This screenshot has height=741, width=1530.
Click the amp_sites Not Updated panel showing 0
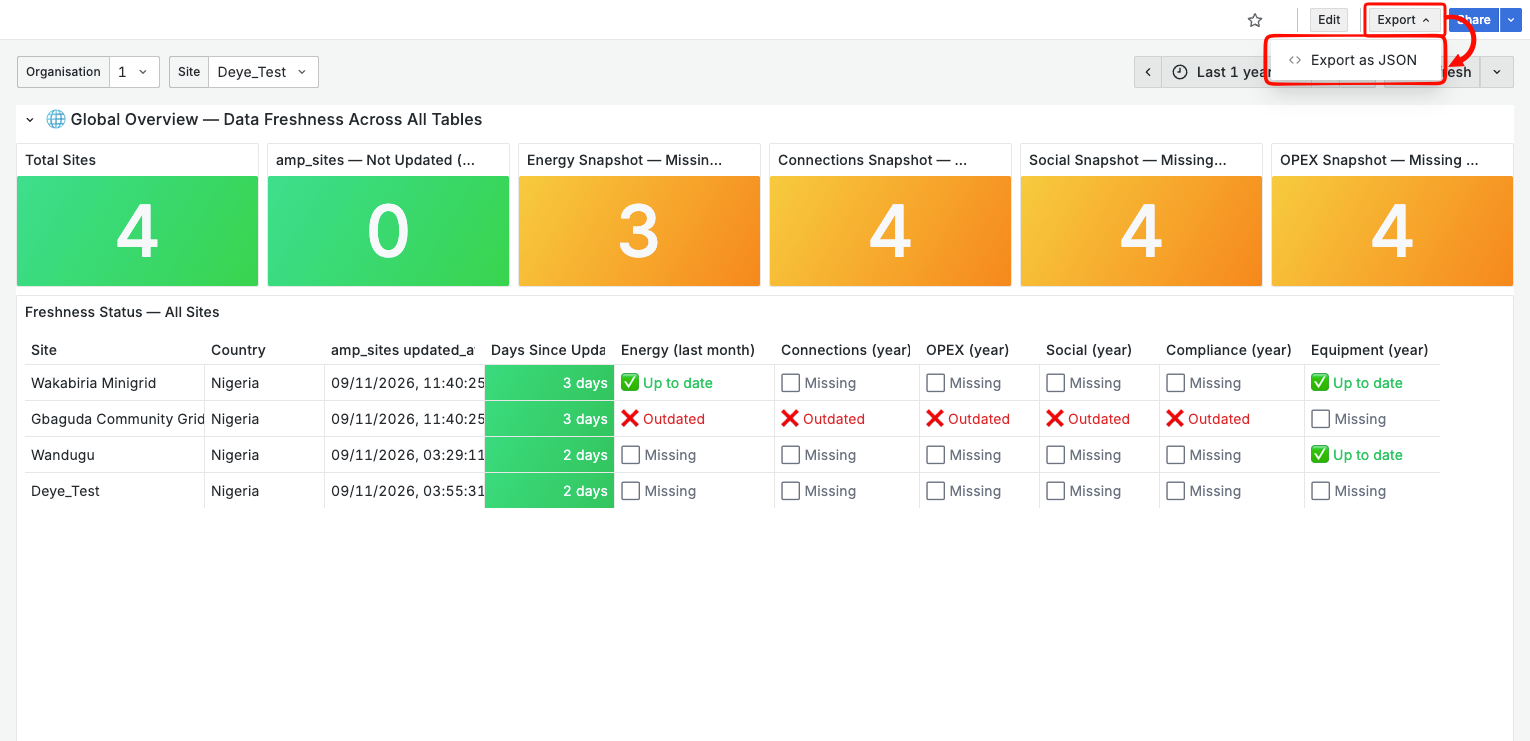[x=388, y=232]
